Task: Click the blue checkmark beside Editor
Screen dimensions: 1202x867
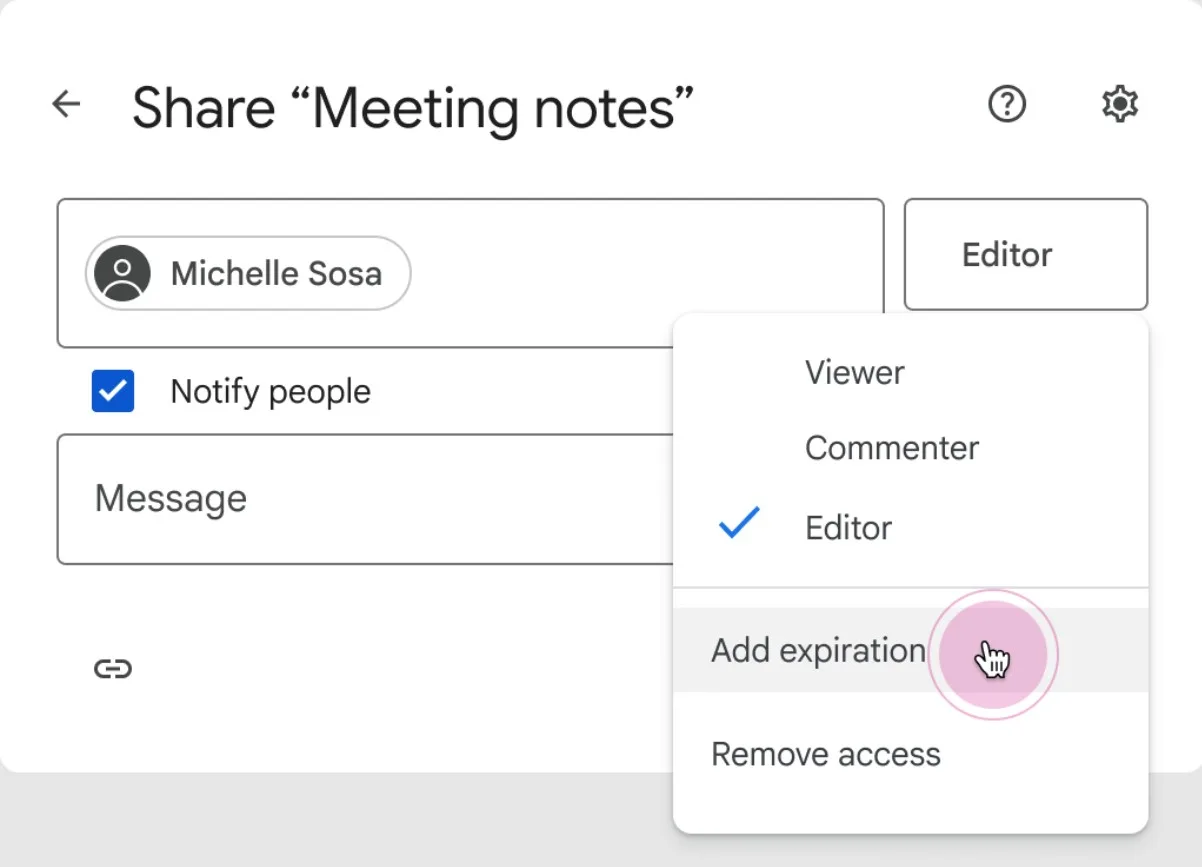Action: click(737, 523)
